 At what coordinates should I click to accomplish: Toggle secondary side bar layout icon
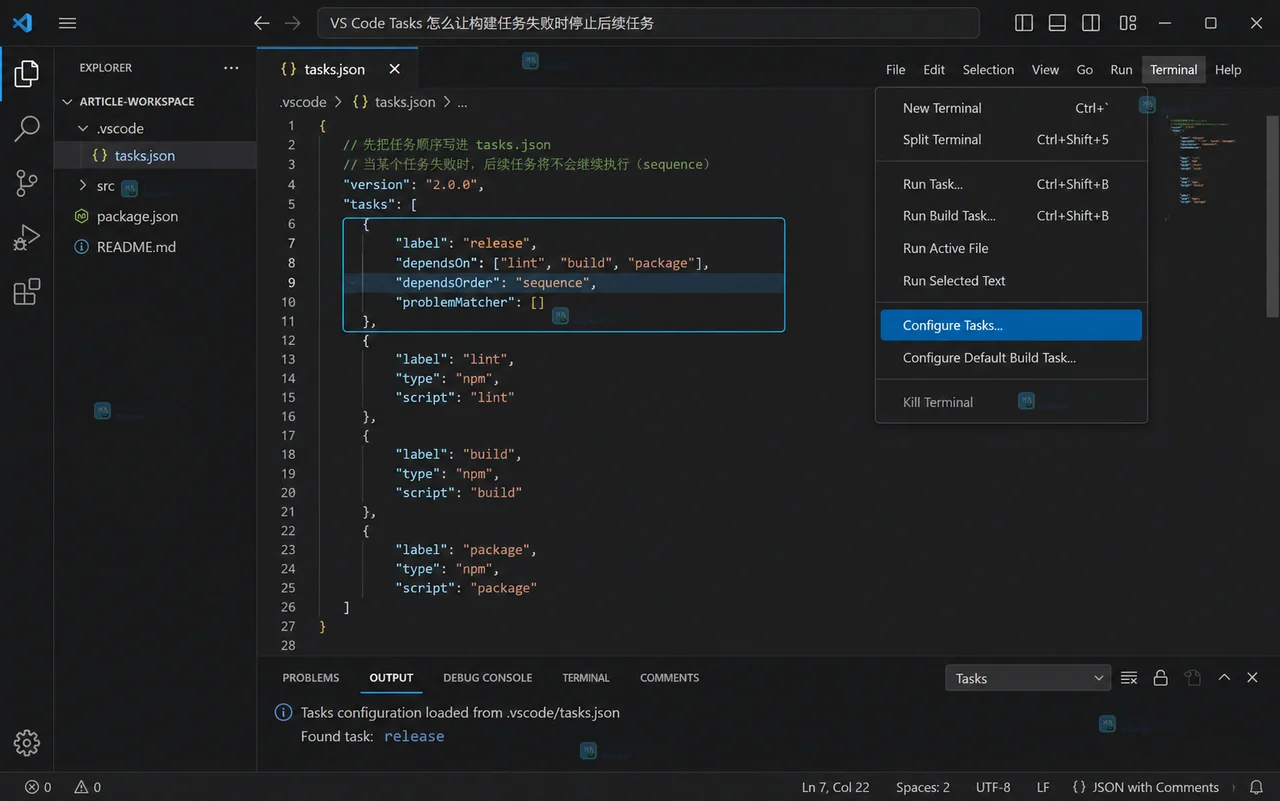pos(1091,23)
